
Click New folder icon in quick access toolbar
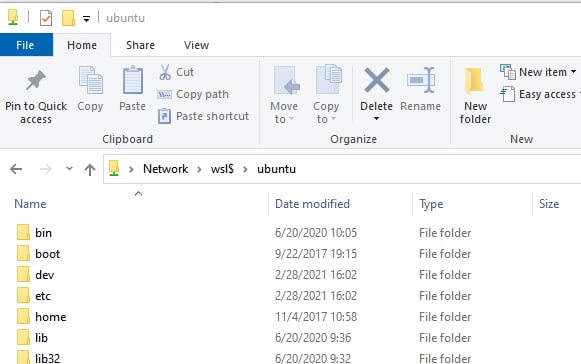click(68, 18)
